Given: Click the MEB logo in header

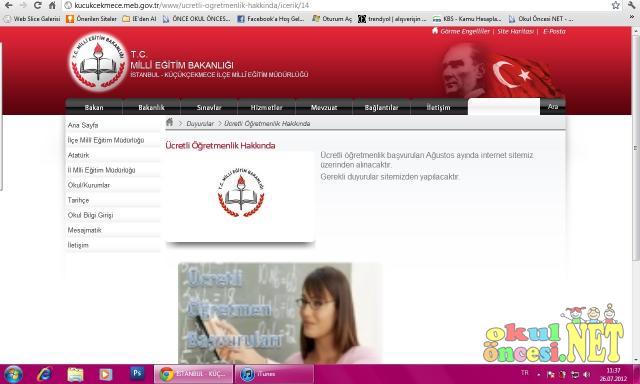Looking at the screenshot, I should click(x=98, y=62).
